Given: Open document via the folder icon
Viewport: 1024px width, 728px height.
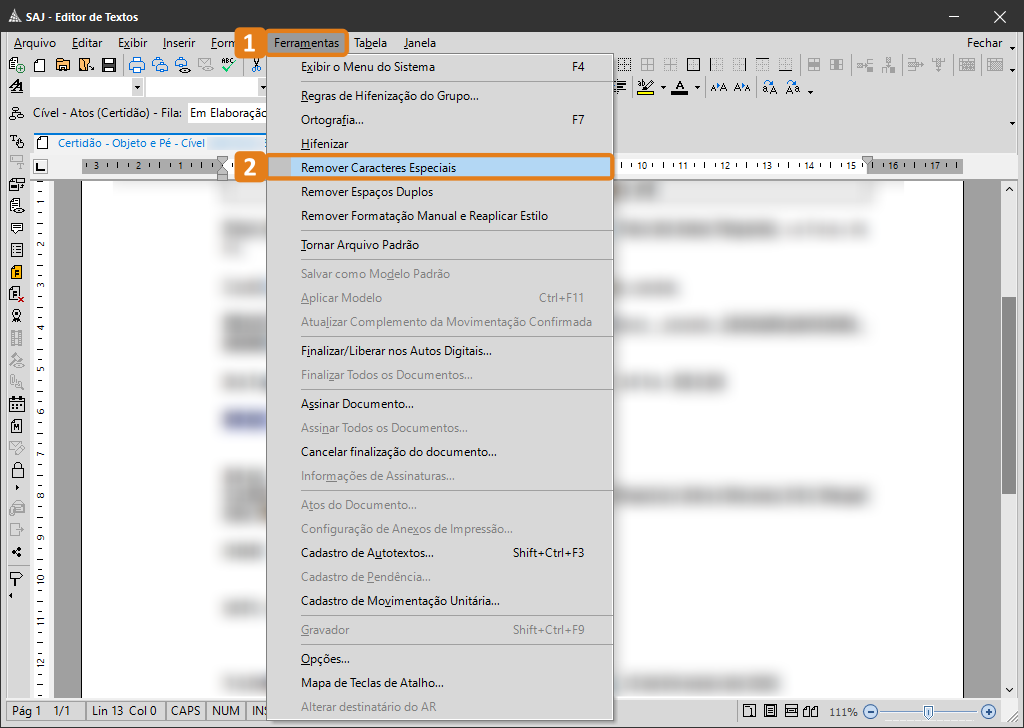Looking at the screenshot, I should coord(63,65).
